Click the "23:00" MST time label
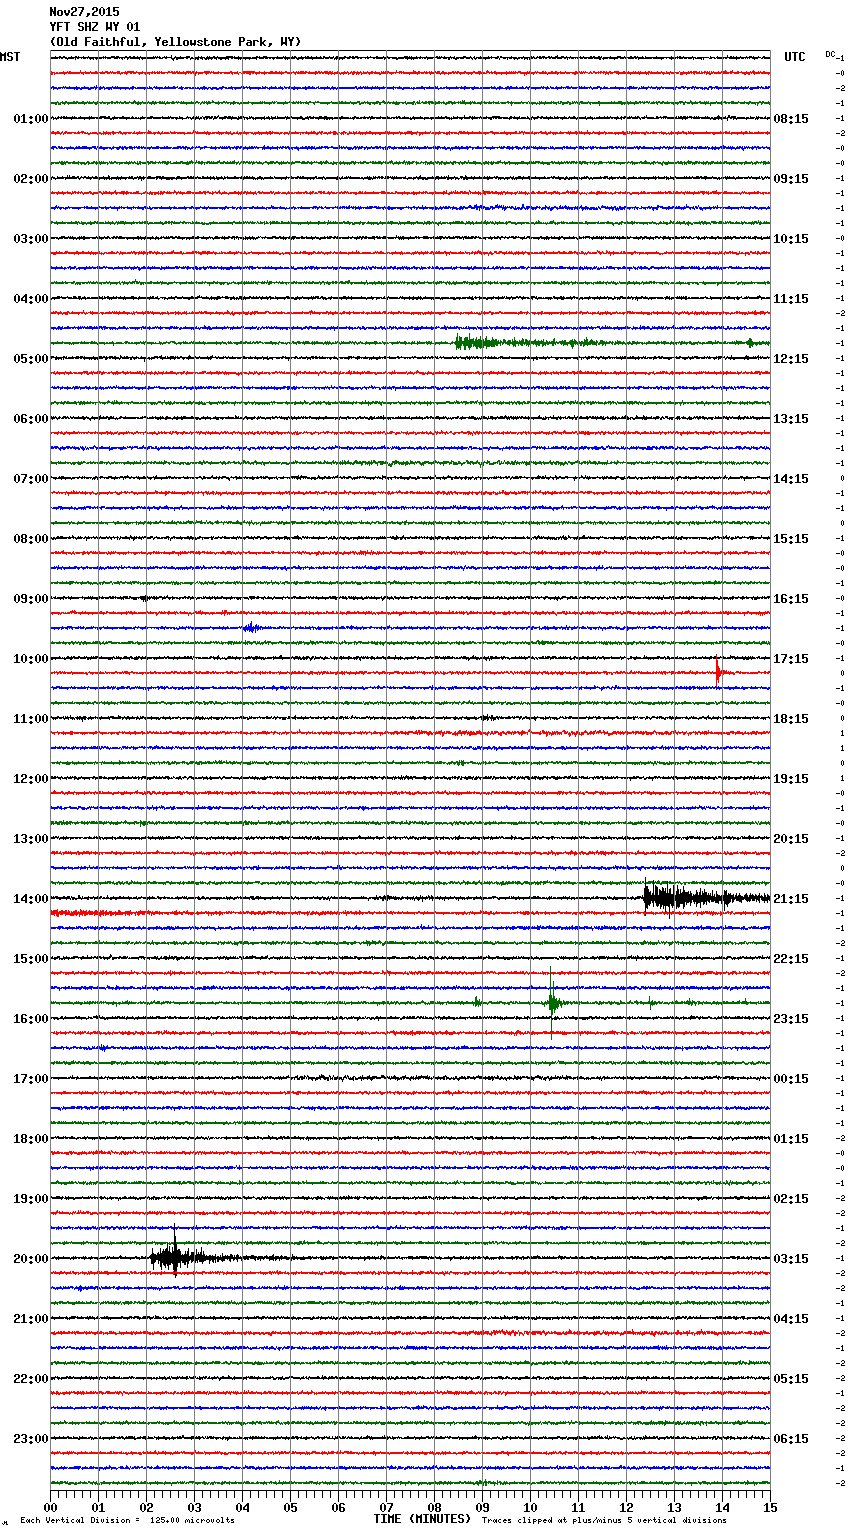 pyautogui.click(x=31, y=1439)
